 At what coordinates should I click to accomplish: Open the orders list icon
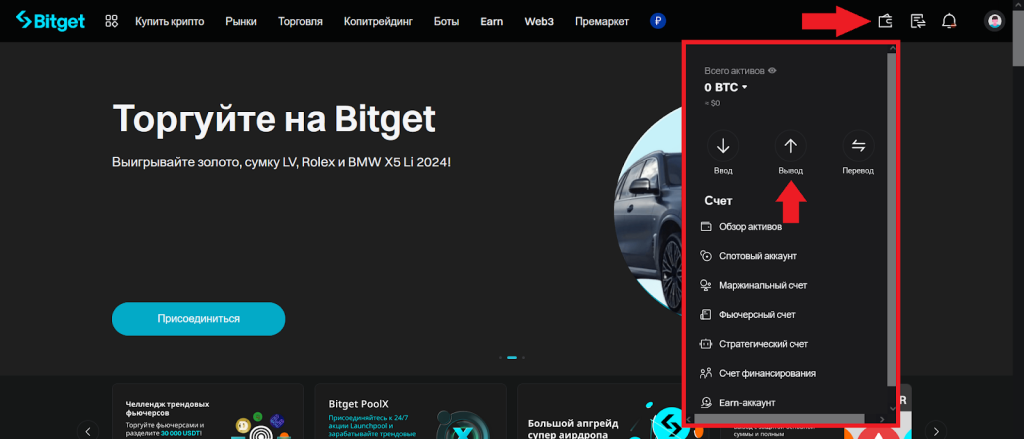(917, 20)
